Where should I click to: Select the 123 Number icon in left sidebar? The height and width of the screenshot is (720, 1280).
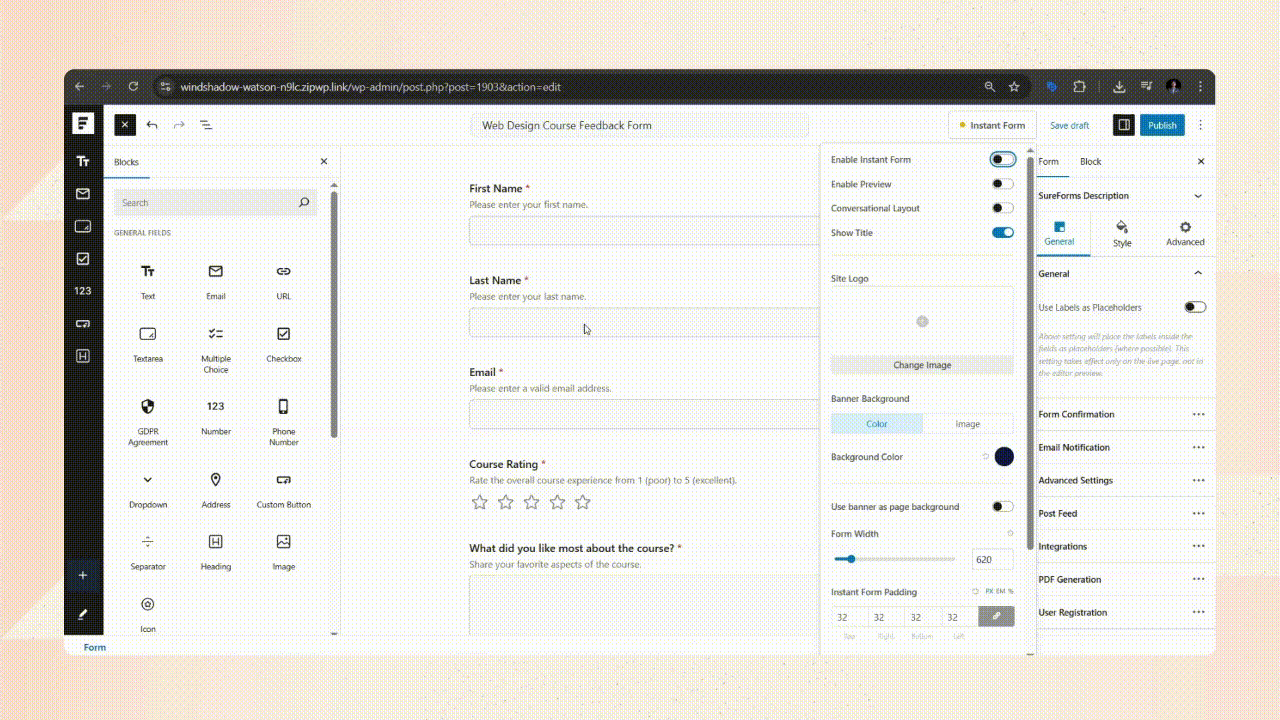(83, 291)
